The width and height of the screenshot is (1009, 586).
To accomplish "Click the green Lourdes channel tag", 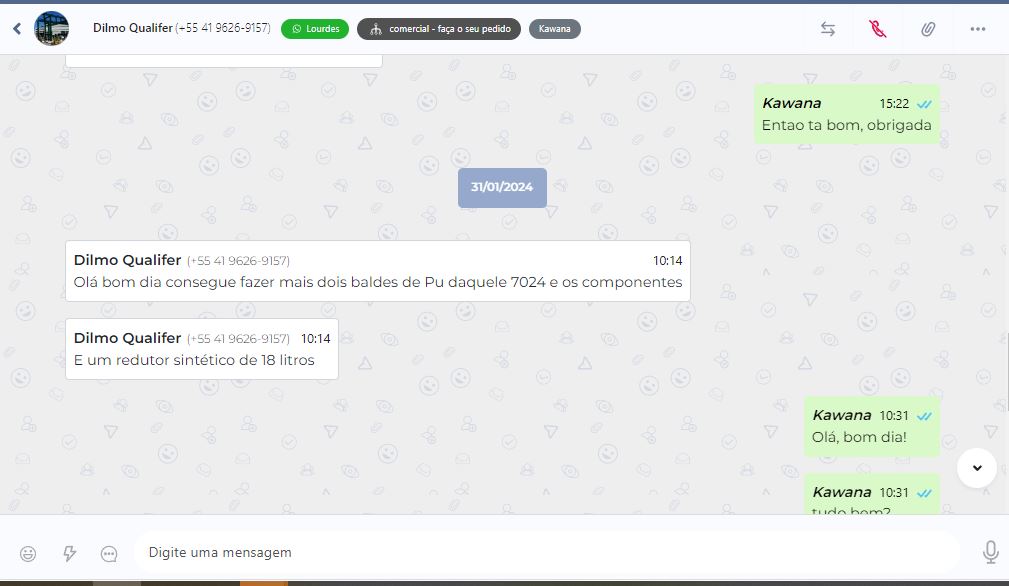I will point(315,29).
